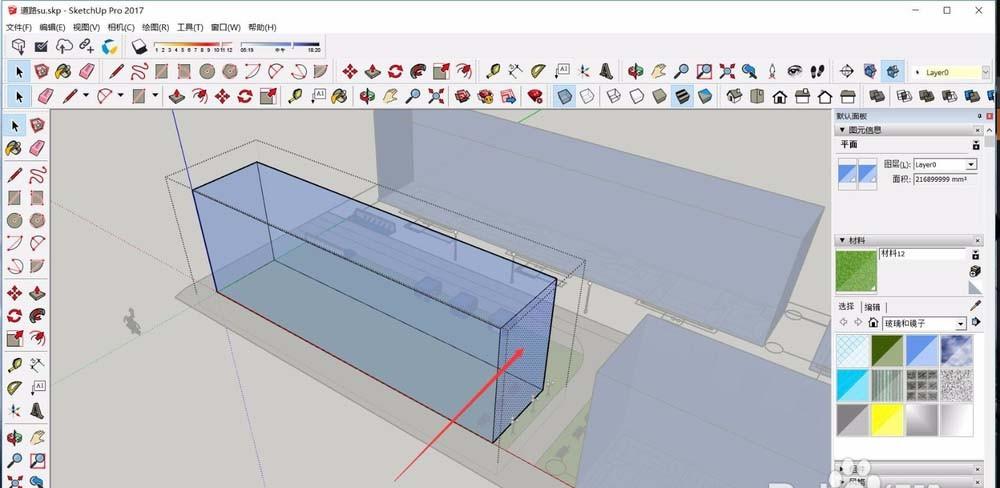Open the 绘图(R) menu
This screenshot has width=1000, height=488.
tap(155, 27)
